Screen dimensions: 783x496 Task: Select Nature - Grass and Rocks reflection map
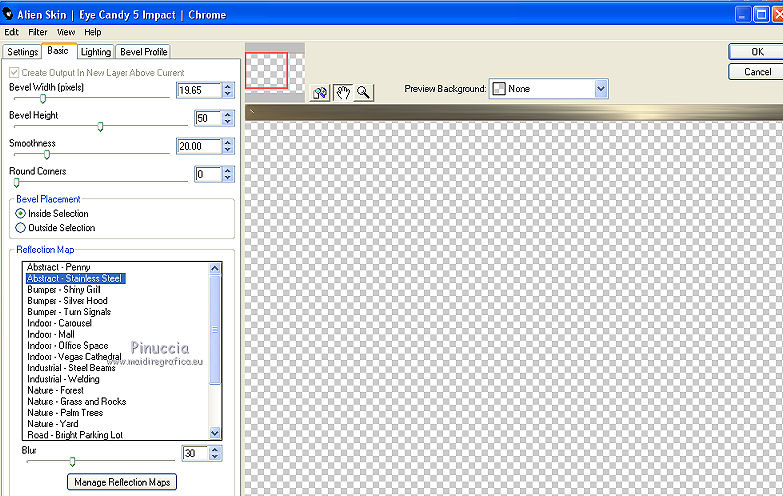pos(76,401)
